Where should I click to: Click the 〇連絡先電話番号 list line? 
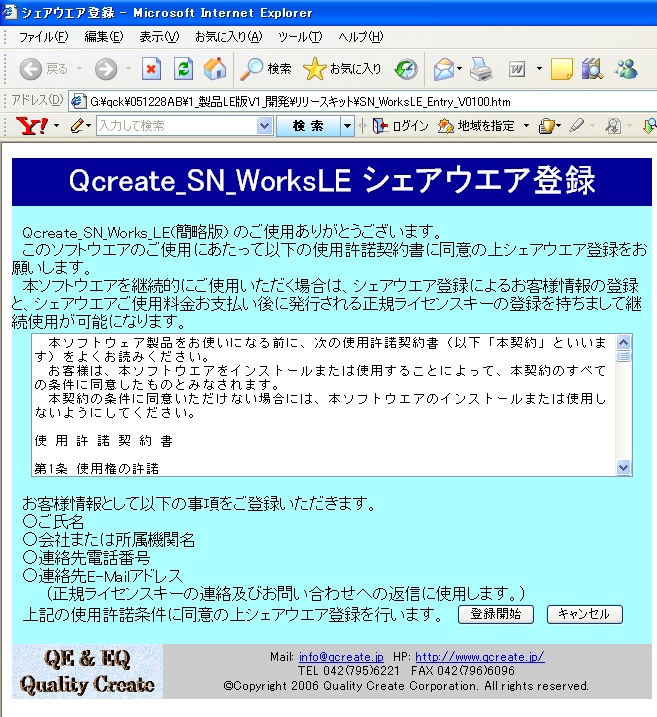(86, 558)
